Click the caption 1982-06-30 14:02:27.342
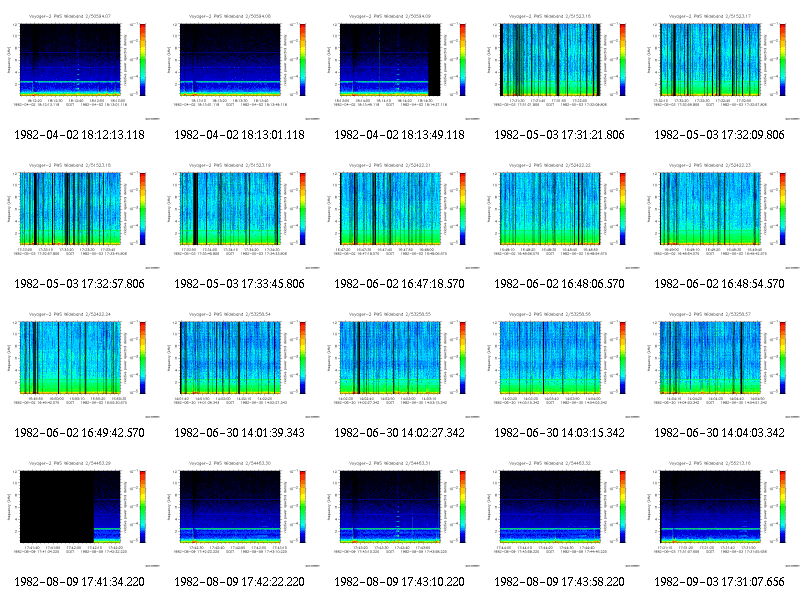Screen dimensions: 800x596 point(399,433)
